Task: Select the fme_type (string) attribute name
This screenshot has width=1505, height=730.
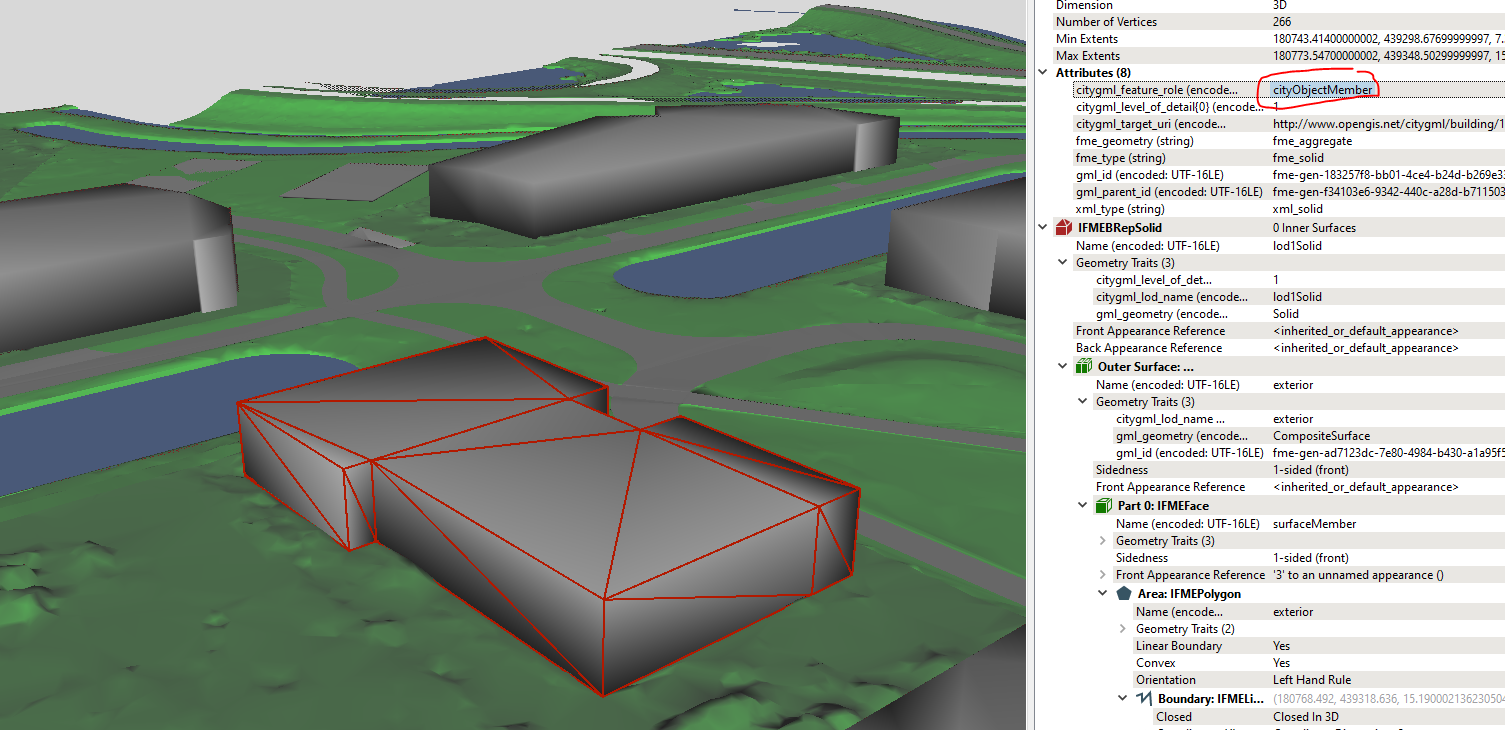Action: 1121,158
